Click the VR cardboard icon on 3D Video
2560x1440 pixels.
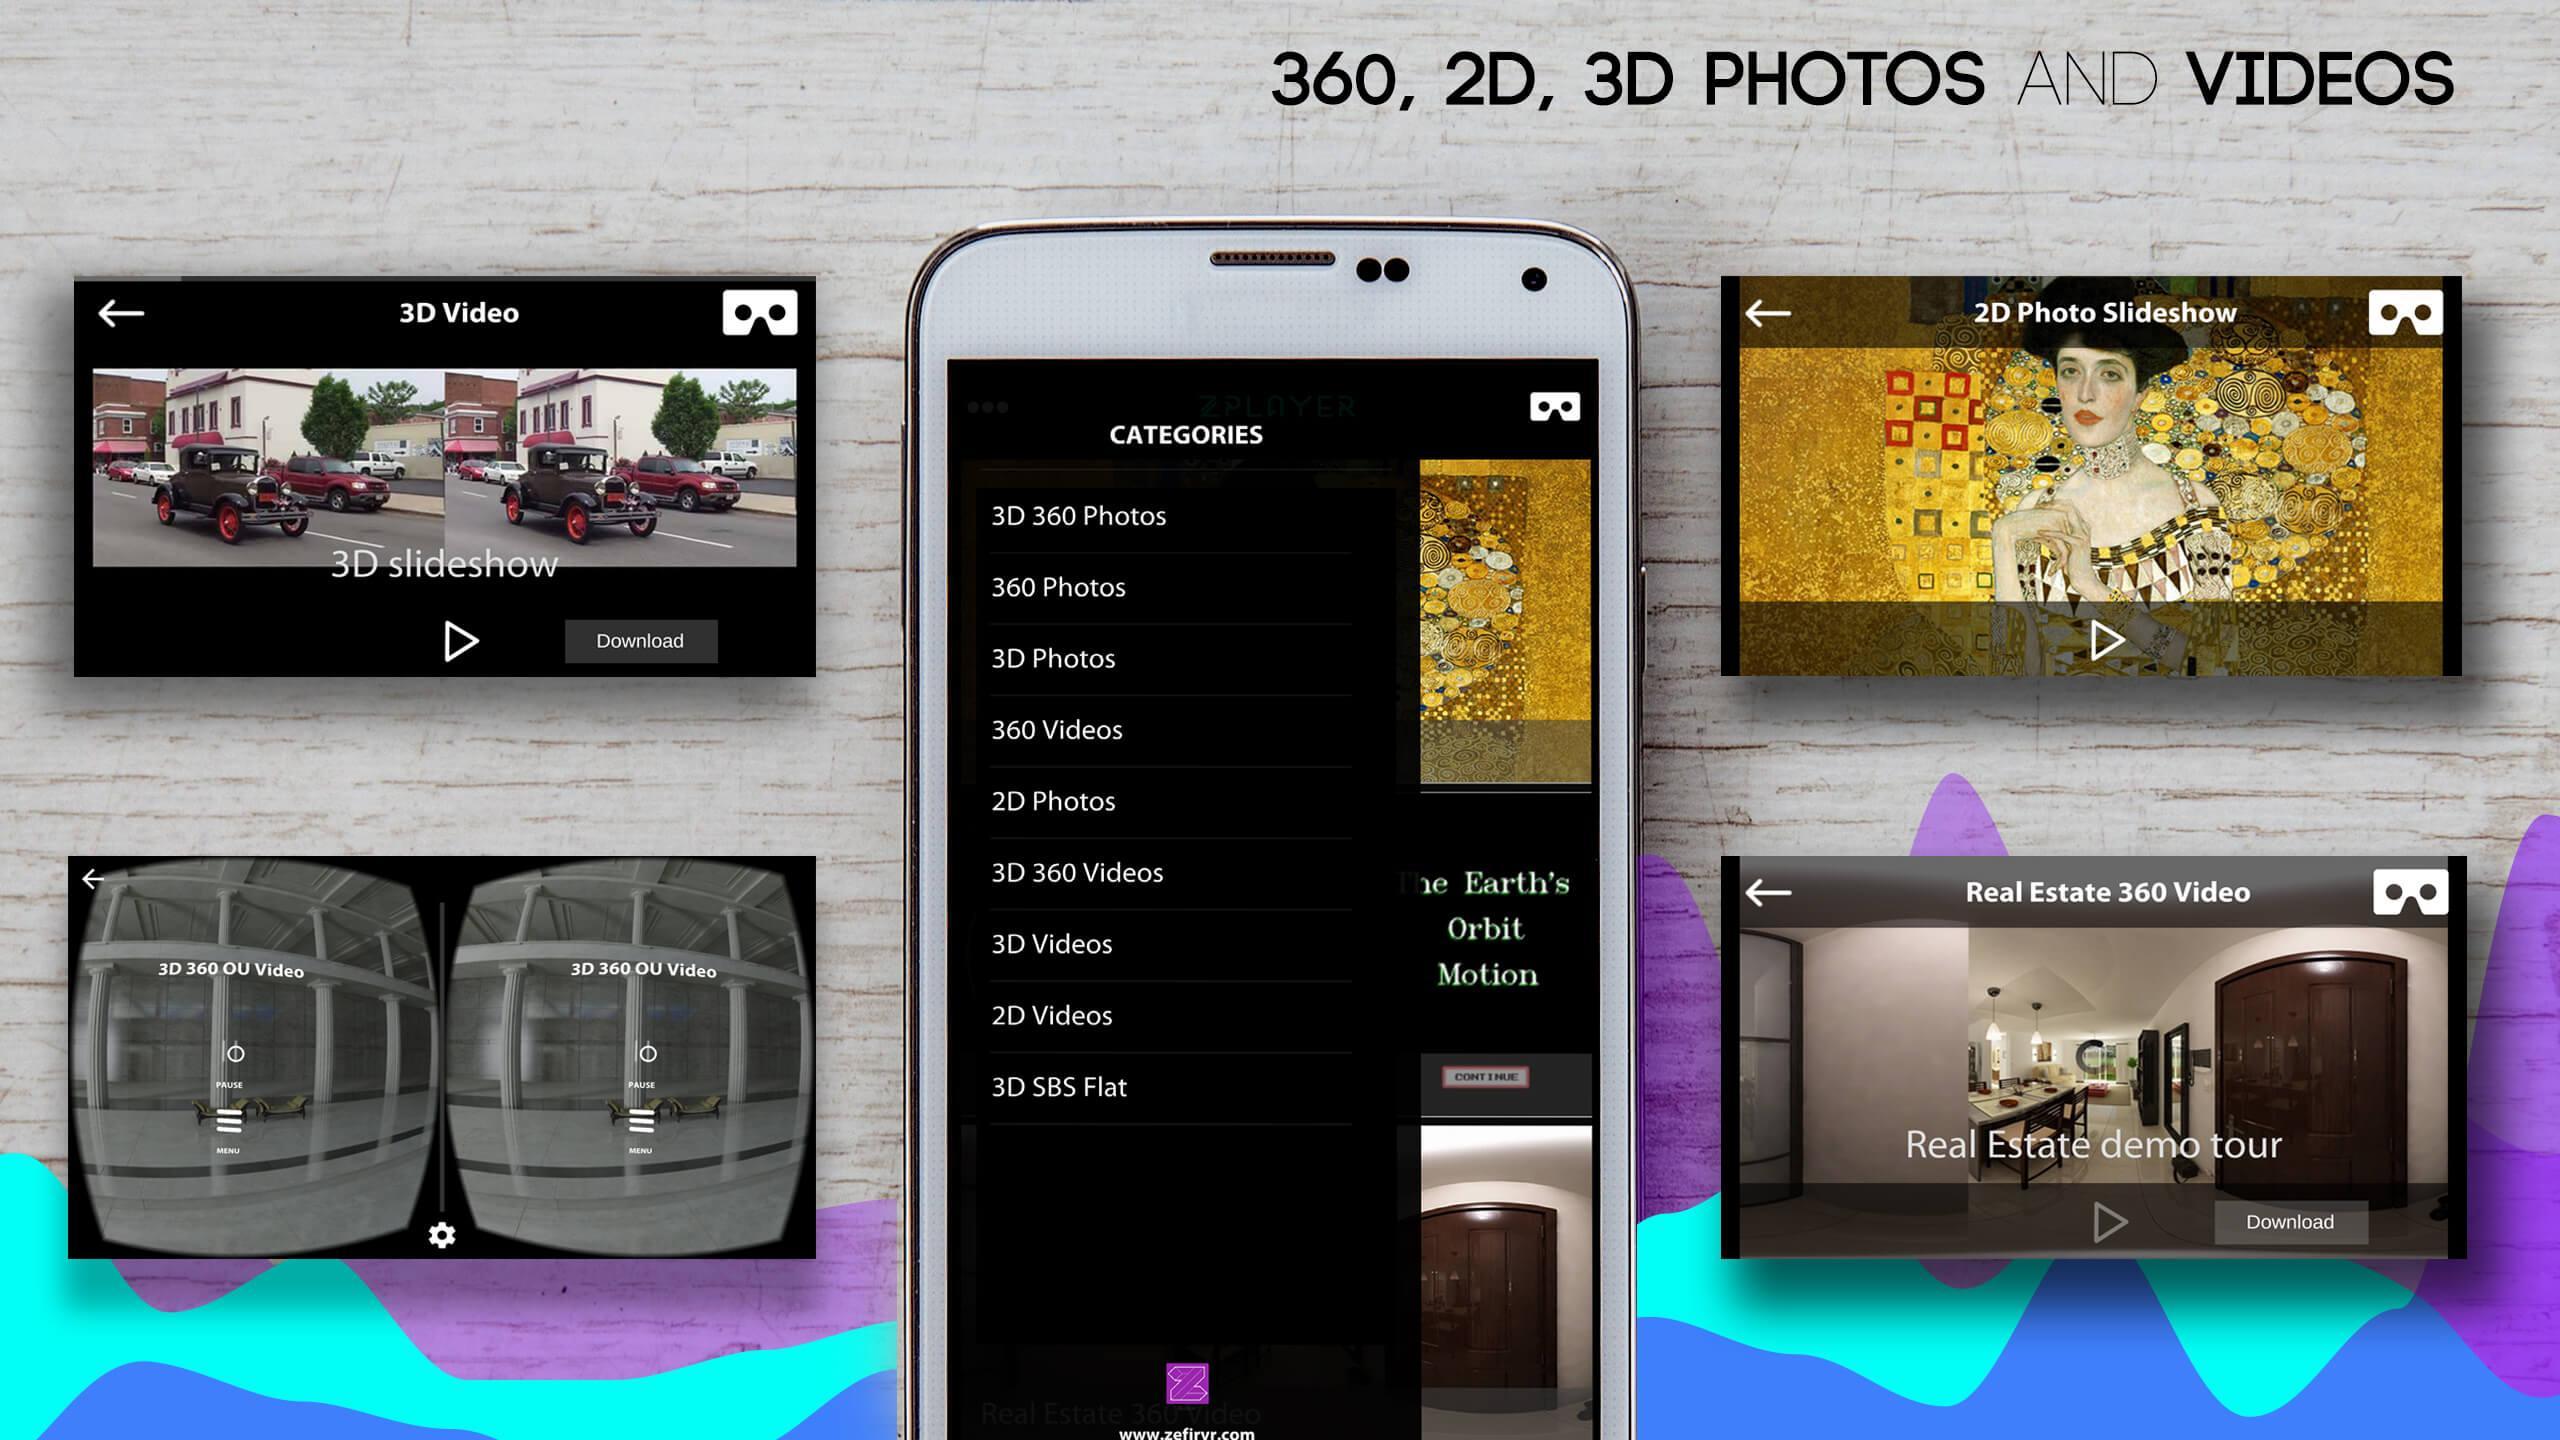click(760, 311)
